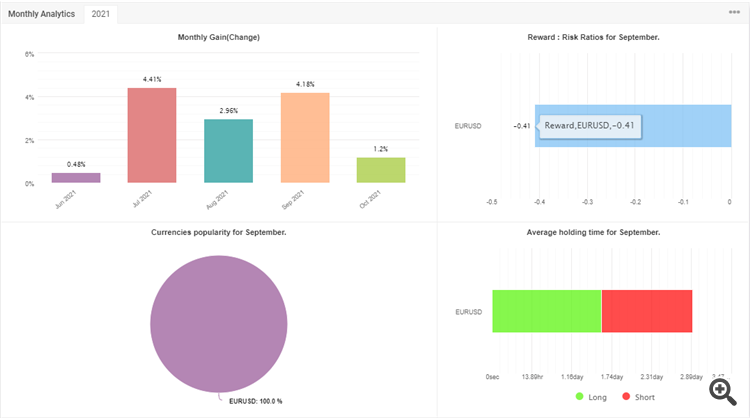
Task: Click the Long legend label text
Action: (x=597, y=397)
